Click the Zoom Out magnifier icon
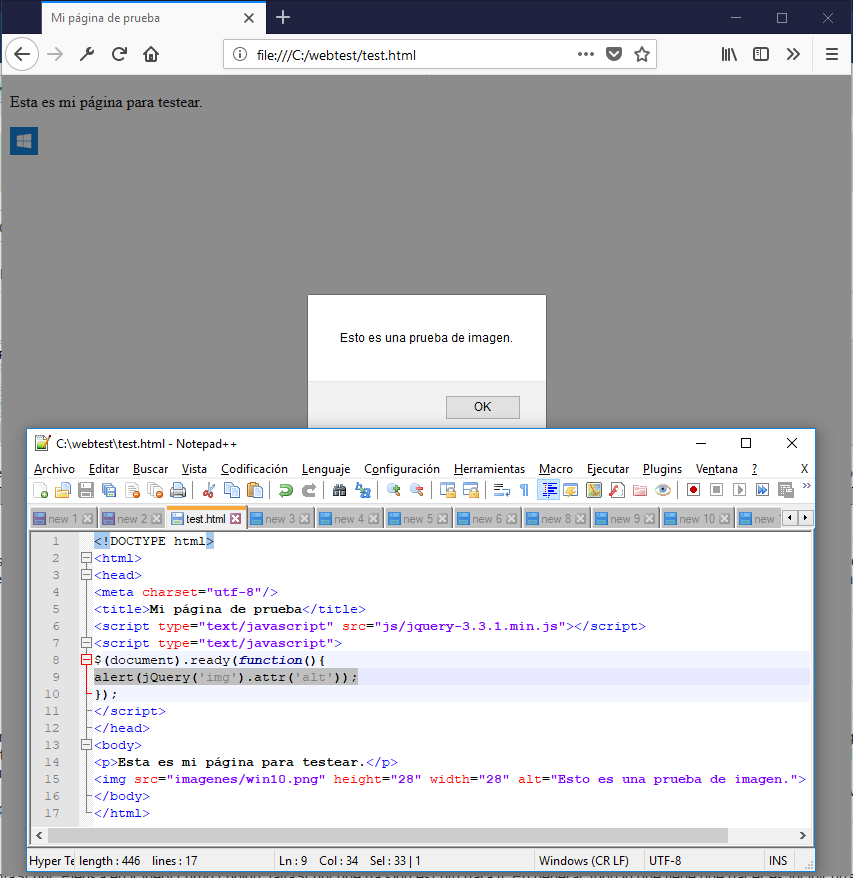 point(416,491)
